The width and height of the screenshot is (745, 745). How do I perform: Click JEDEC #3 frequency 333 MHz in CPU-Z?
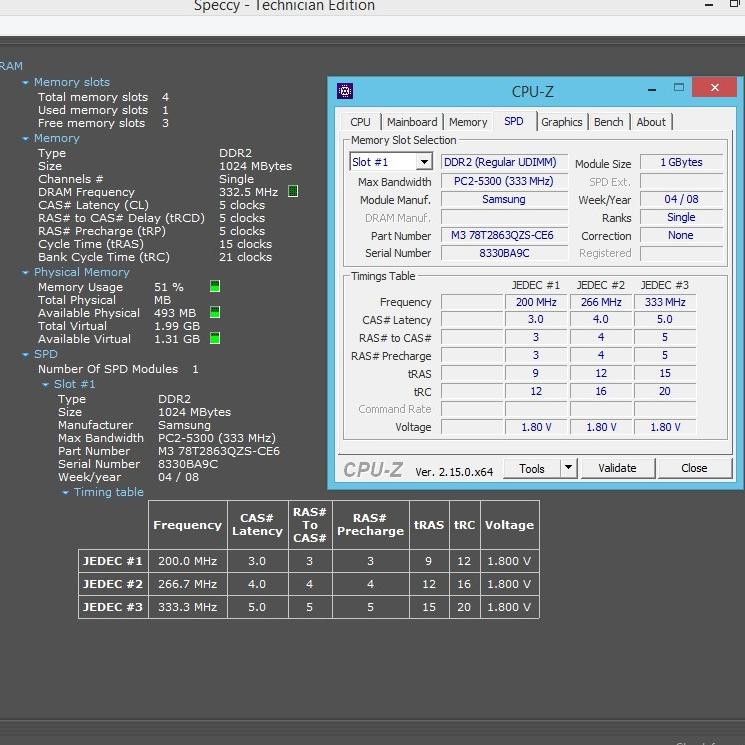[x=665, y=302]
